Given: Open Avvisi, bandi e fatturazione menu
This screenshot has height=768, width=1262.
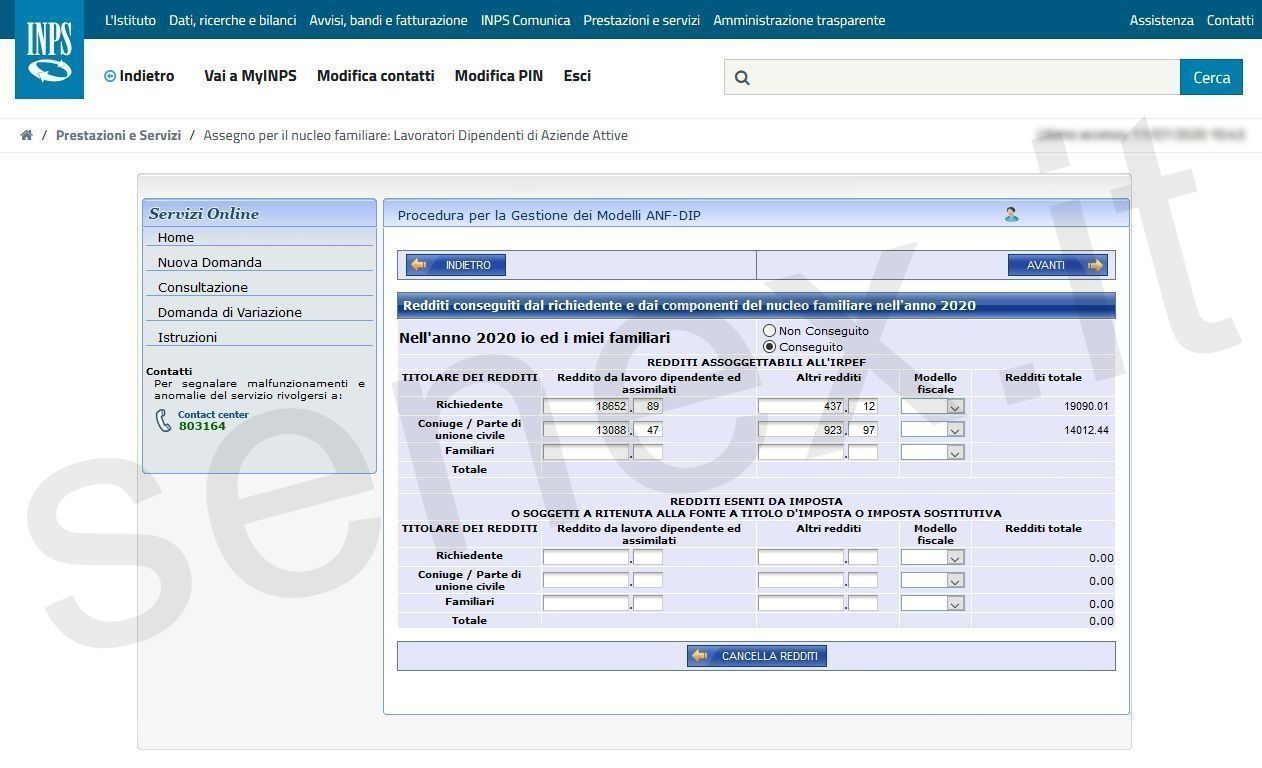Looking at the screenshot, I should pyautogui.click(x=388, y=20).
